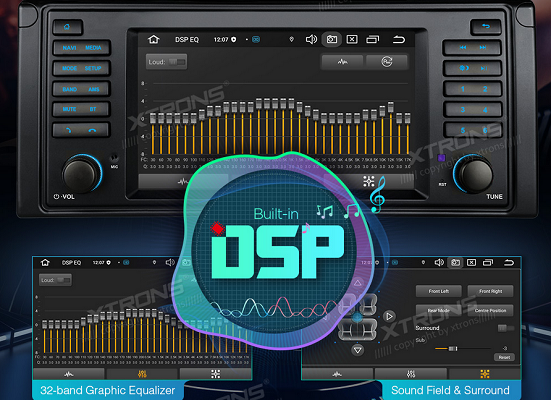This screenshot has width=551, height=400.
Task: Tap the EQ reset circular icon button
Action: [x=387, y=62]
